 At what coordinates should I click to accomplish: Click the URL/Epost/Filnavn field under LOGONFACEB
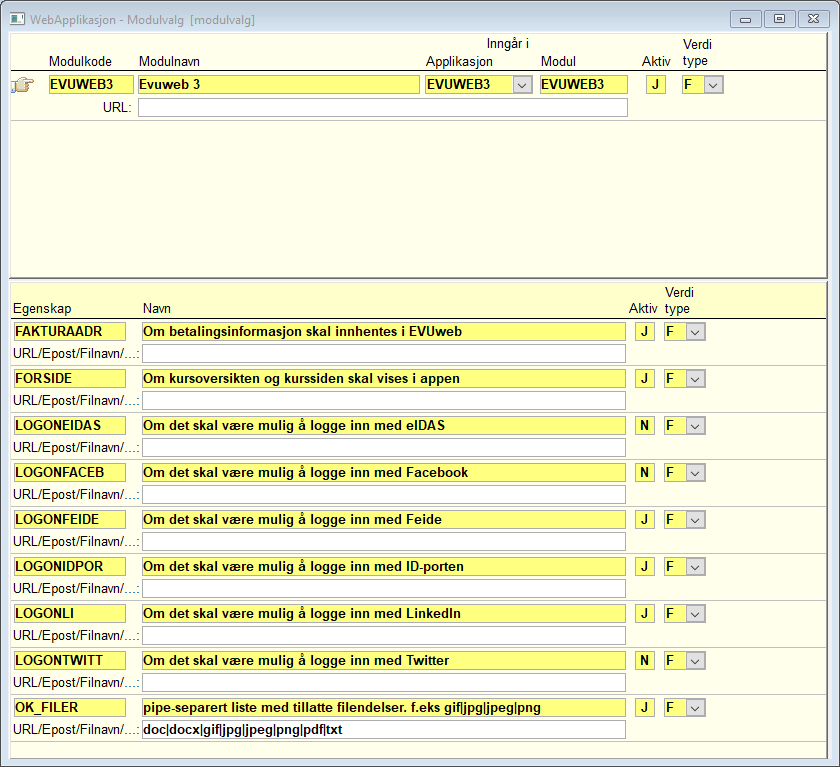click(x=384, y=494)
